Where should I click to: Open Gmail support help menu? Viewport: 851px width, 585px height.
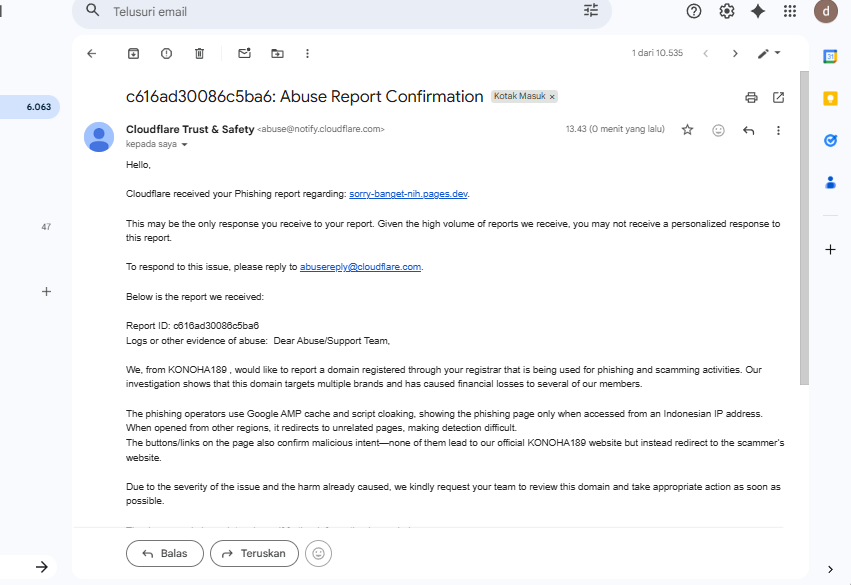pos(694,11)
